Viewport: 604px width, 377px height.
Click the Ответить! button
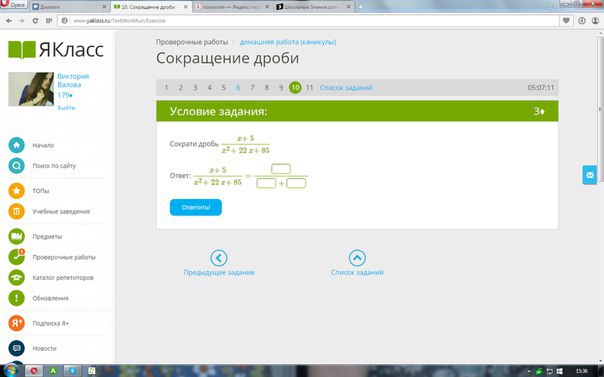pyautogui.click(x=196, y=207)
